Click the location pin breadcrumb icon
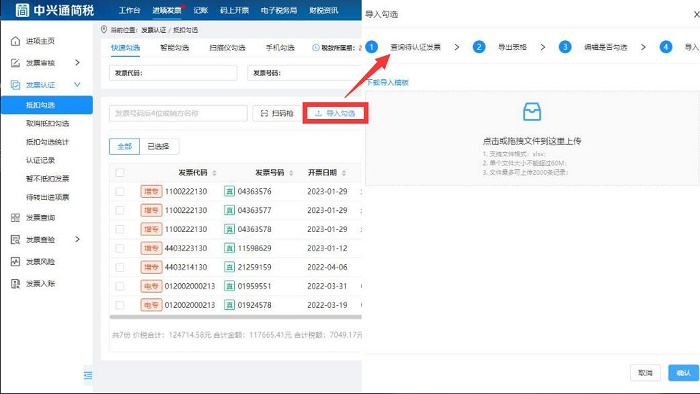Image resolution: width=700 pixels, height=394 pixels. tap(104, 29)
